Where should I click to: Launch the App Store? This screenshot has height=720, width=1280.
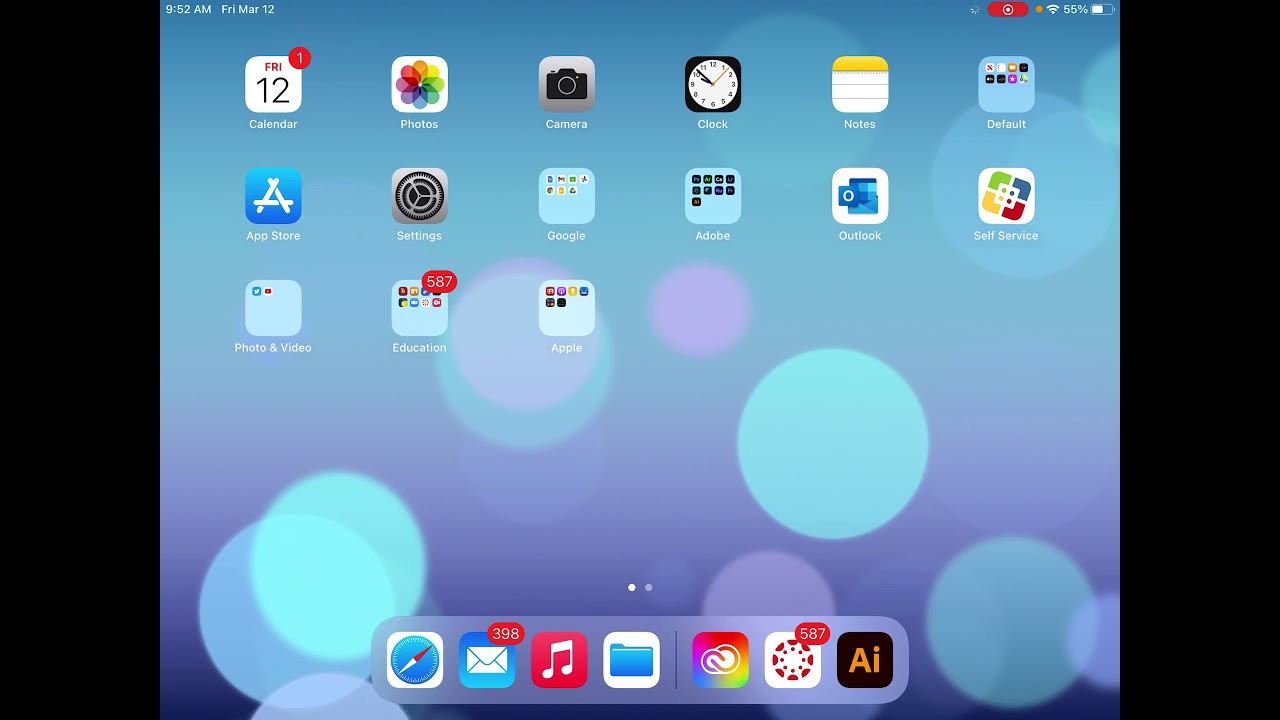273,196
